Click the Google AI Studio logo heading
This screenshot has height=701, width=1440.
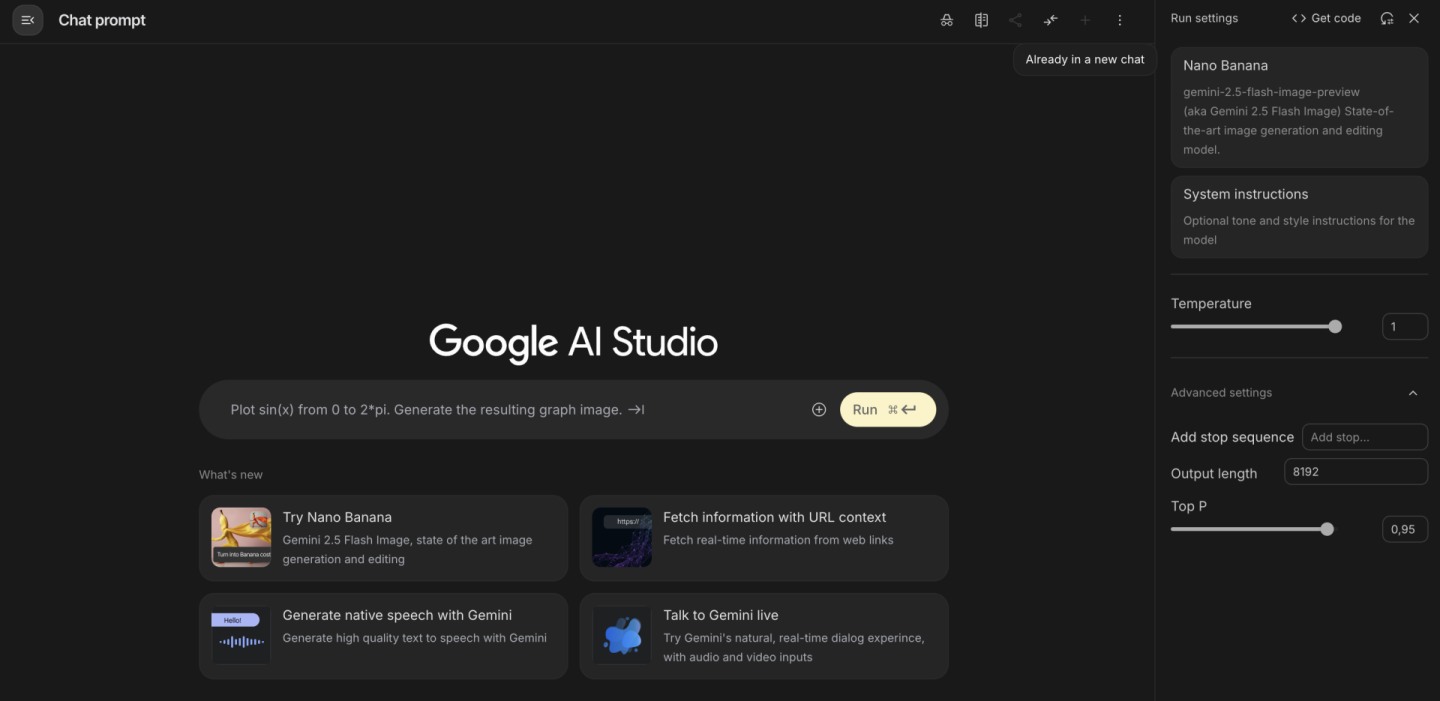click(573, 342)
